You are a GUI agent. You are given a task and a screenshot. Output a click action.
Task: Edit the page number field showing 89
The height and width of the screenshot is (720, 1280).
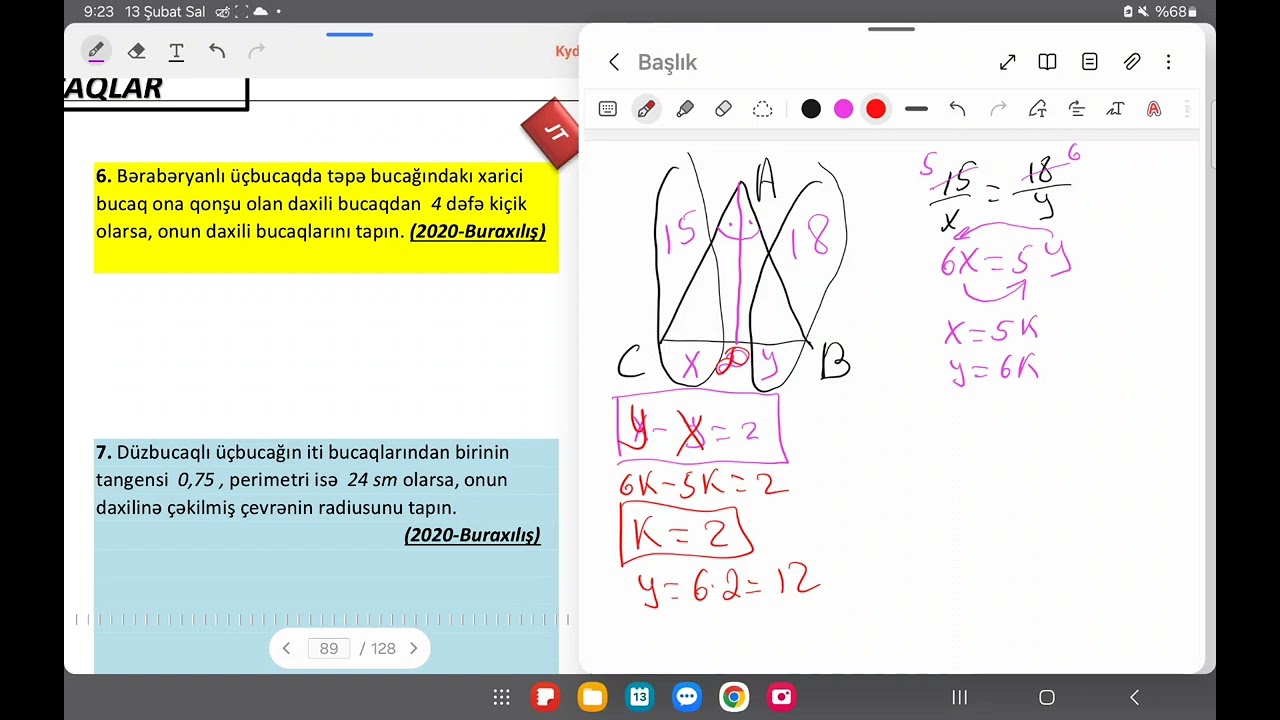[329, 648]
